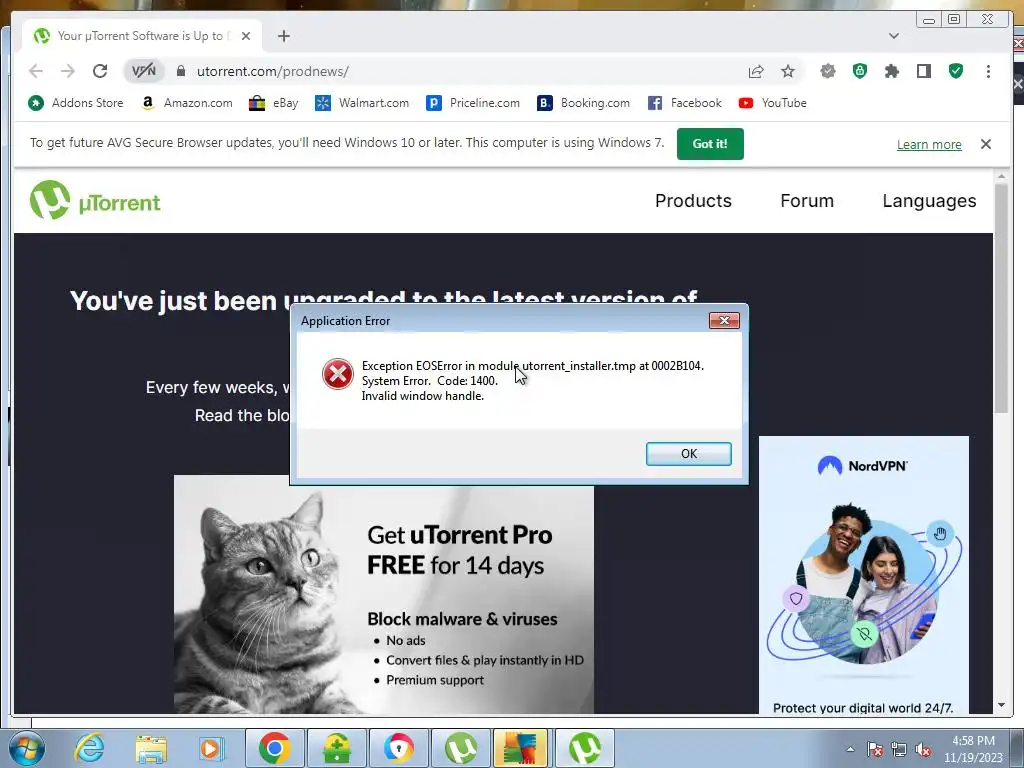Toggle the VPN button in address bar
The image size is (1024, 768).
tap(144, 71)
